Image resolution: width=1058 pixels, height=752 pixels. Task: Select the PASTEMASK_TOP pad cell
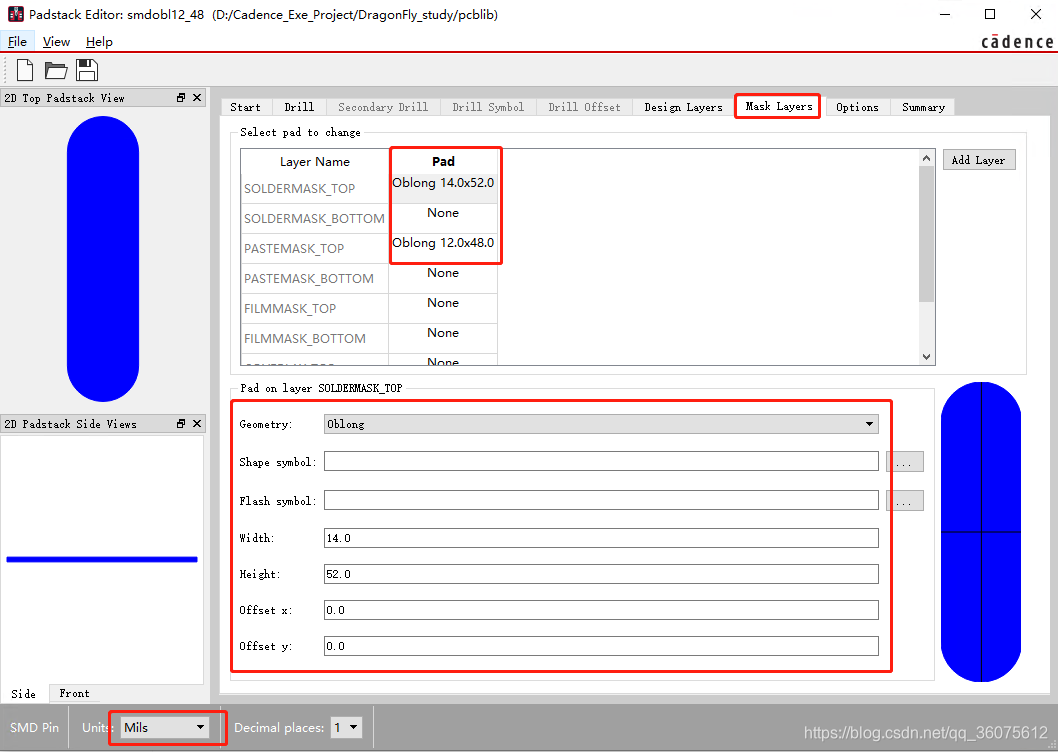tap(443, 244)
